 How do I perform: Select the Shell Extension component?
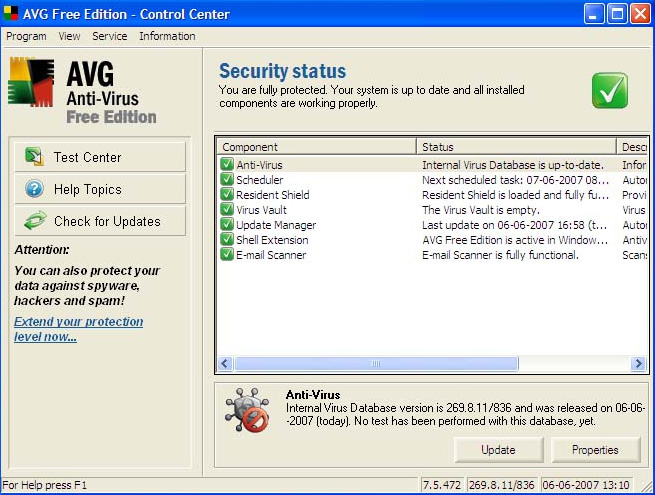click(x=432, y=240)
